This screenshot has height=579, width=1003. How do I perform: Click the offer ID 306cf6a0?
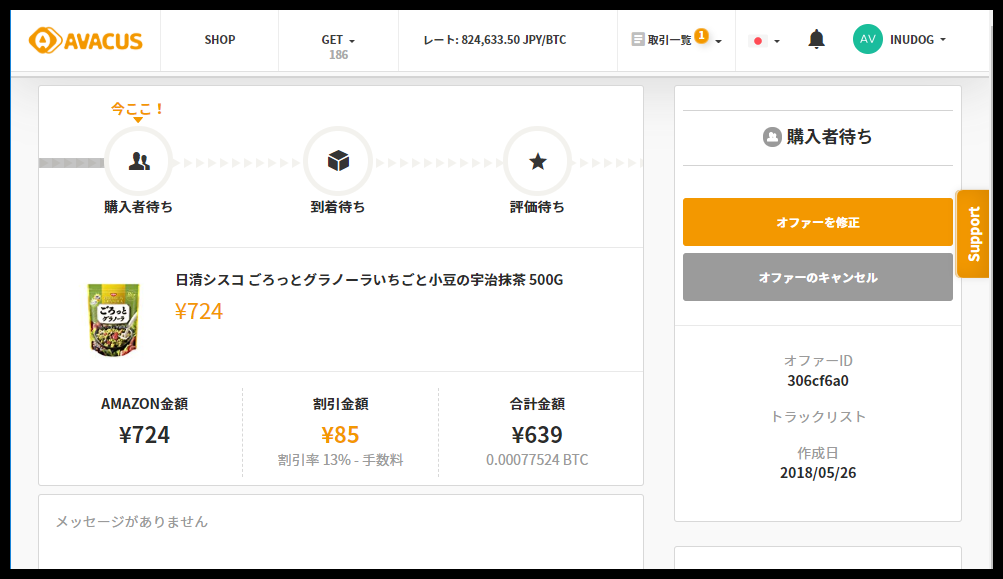point(817,380)
